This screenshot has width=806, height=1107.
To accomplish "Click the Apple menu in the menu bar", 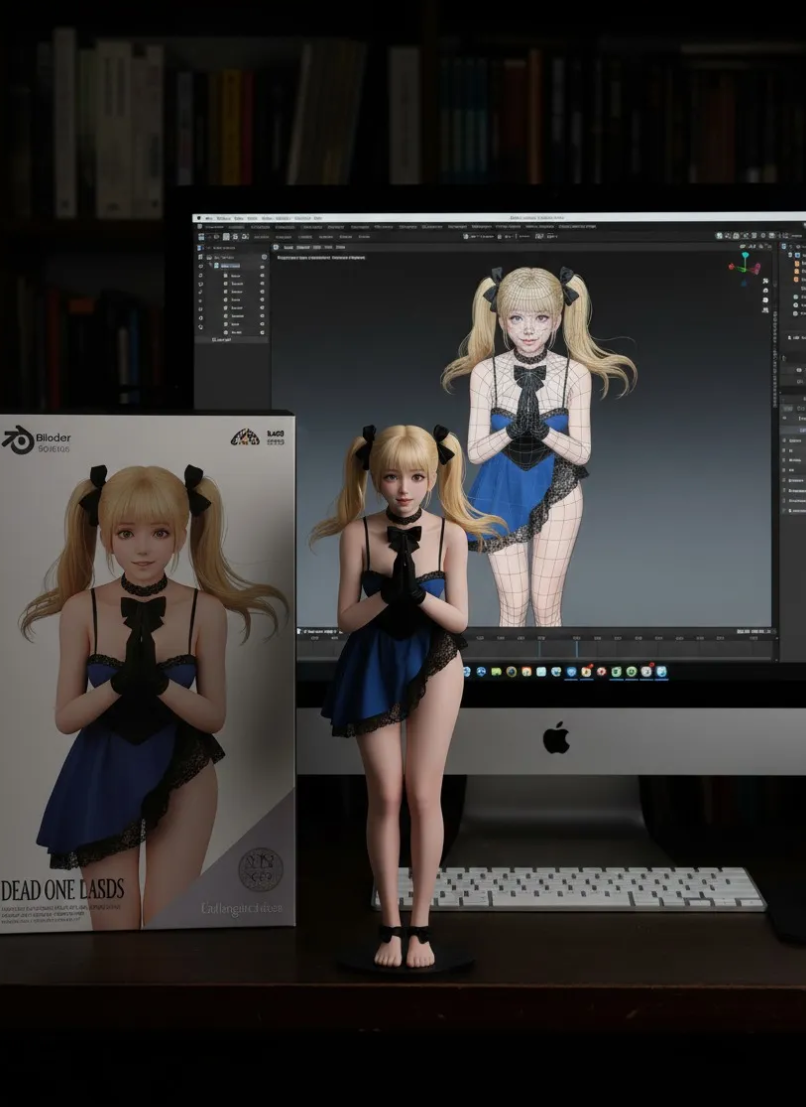I will [x=199, y=217].
